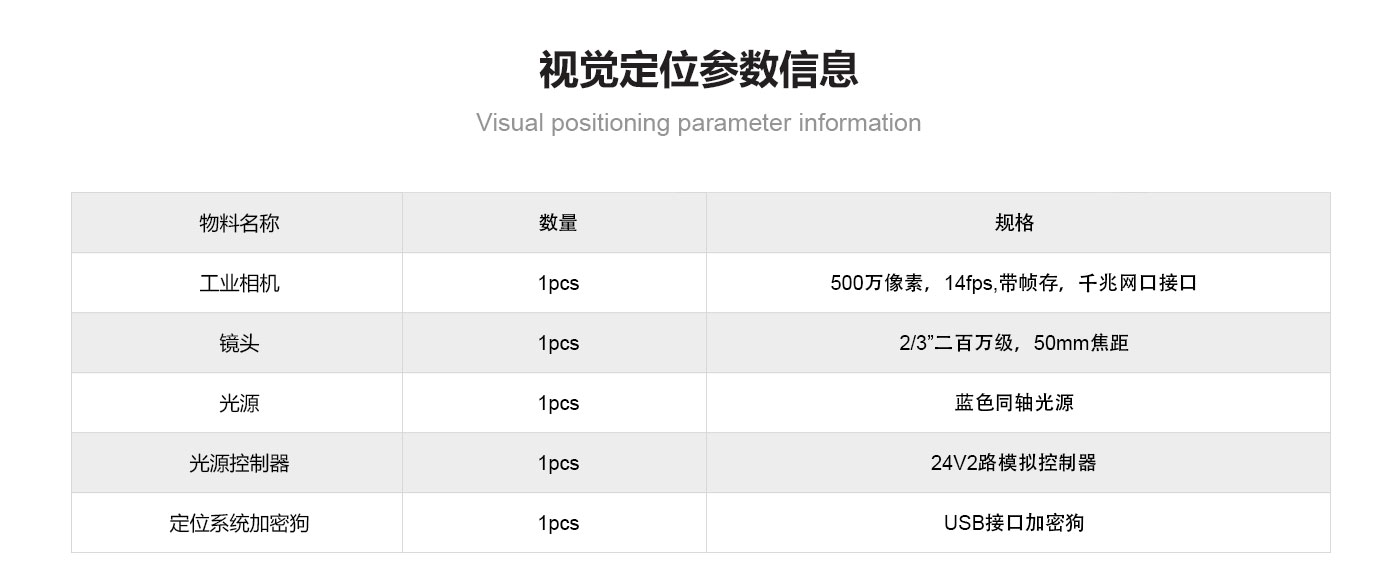The width and height of the screenshot is (1400, 576).
Task: Click the 工业相机 material name cell
Action: coord(239,283)
